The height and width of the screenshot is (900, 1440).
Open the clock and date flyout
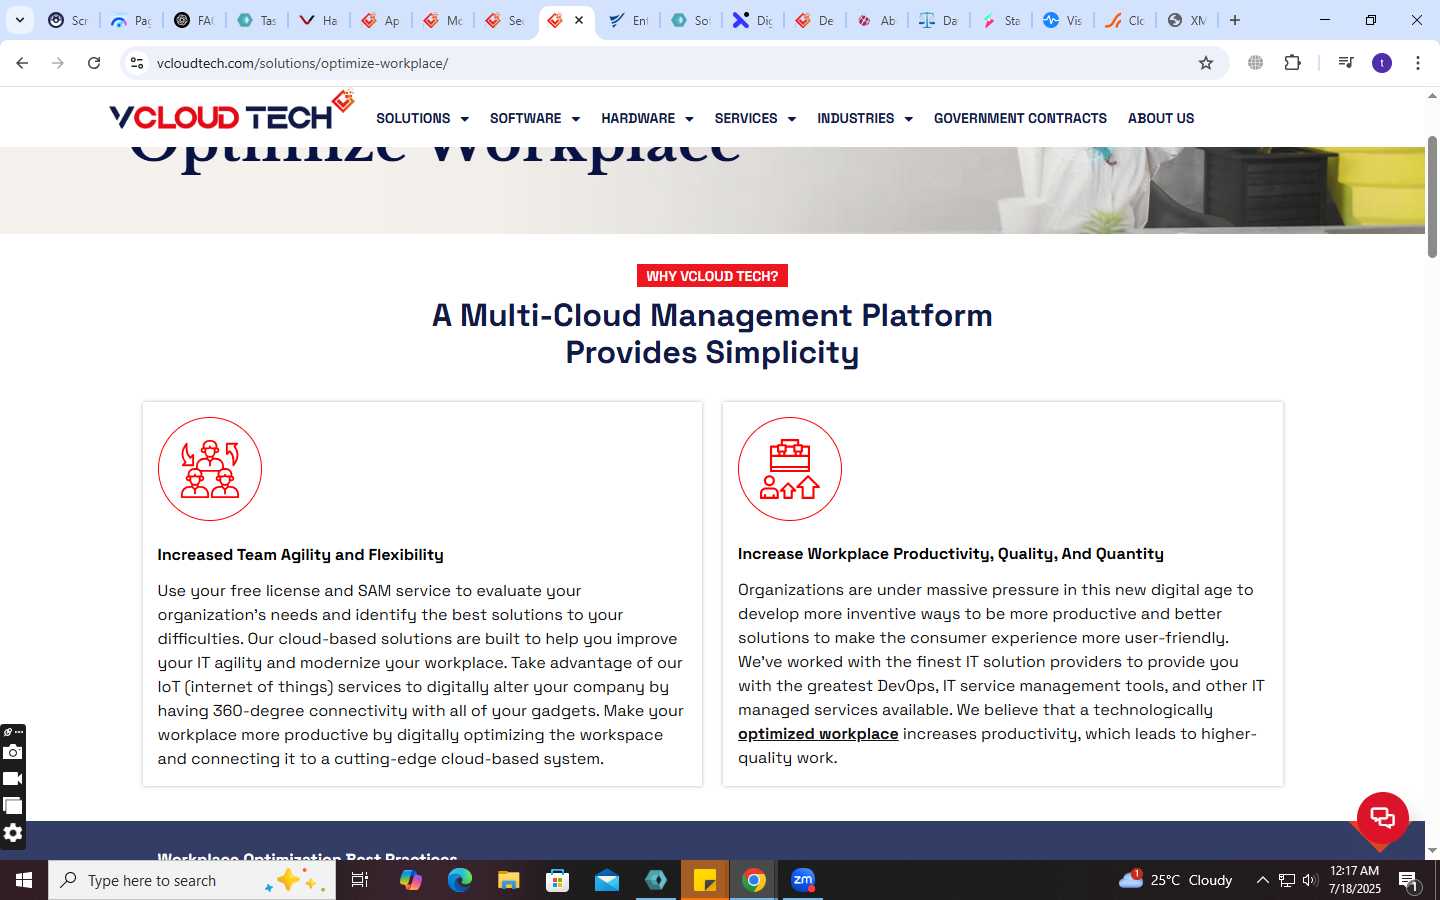(1355, 880)
